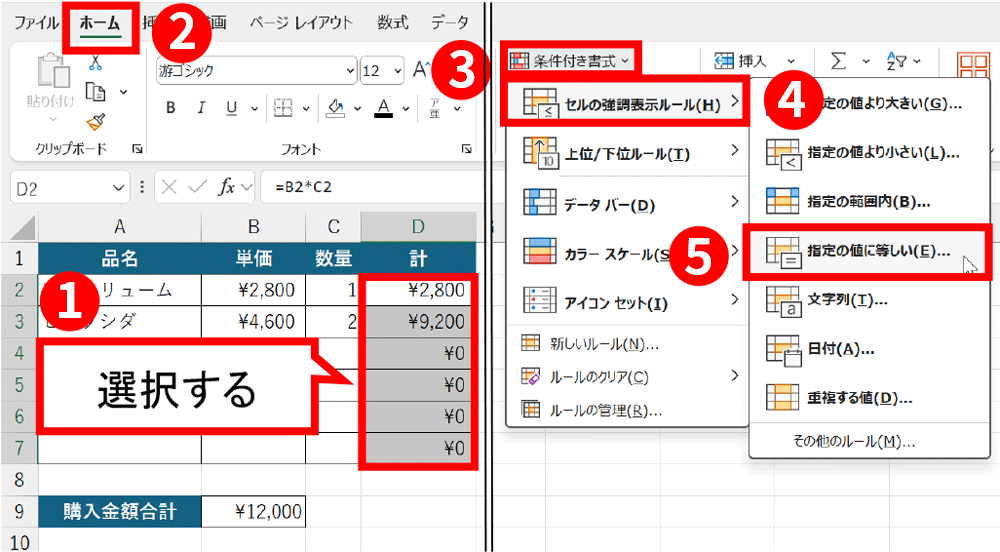Screen dimensions: 1000x552
Task: Select the format painter brush
Action: 96,121
